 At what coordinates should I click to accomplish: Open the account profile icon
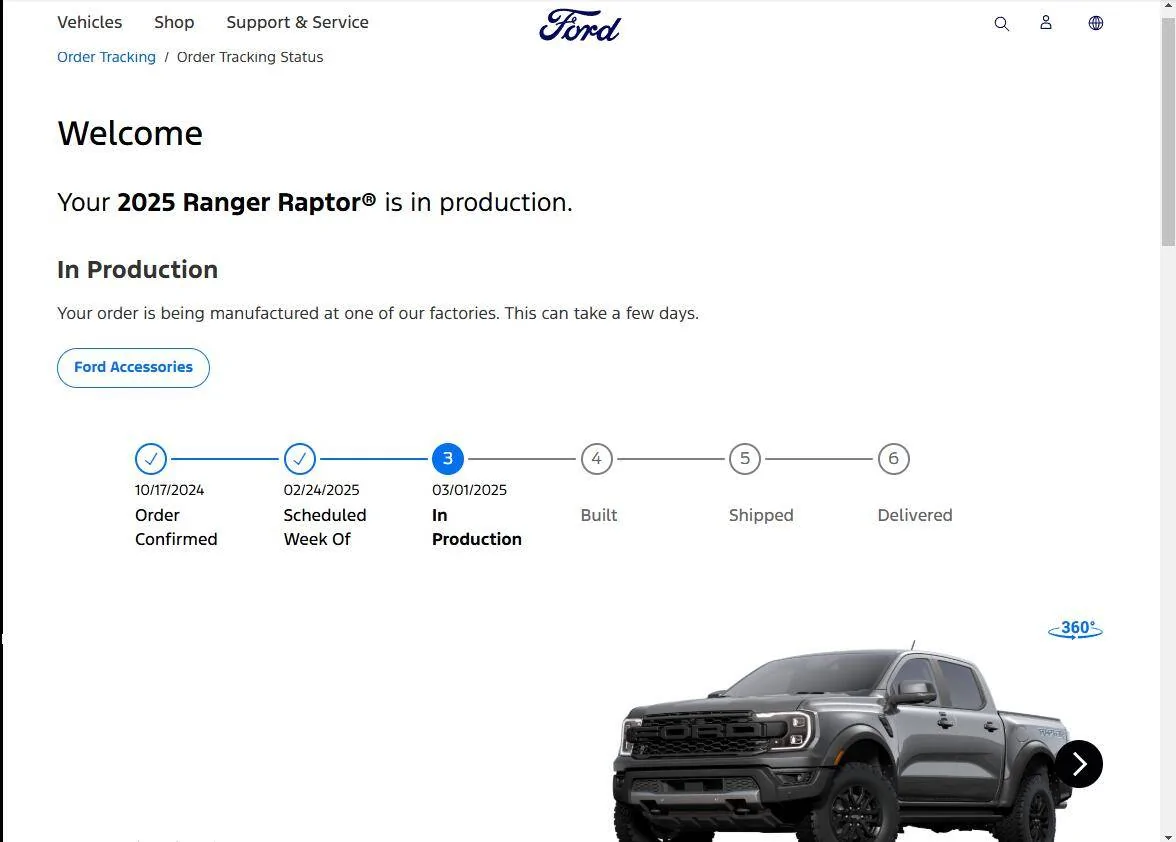tap(1046, 22)
